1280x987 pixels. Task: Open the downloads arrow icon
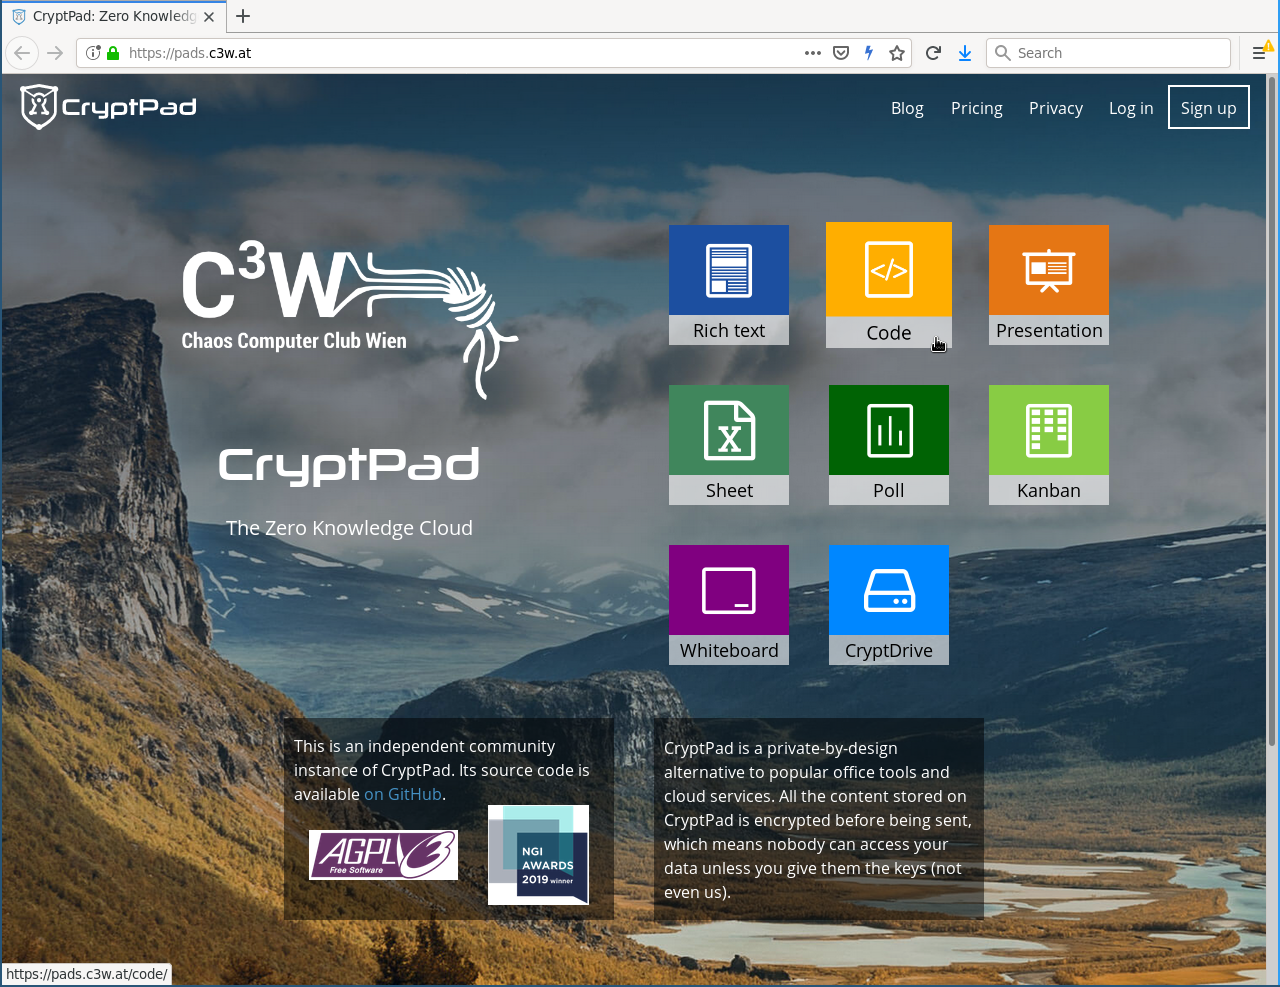[x=965, y=53]
